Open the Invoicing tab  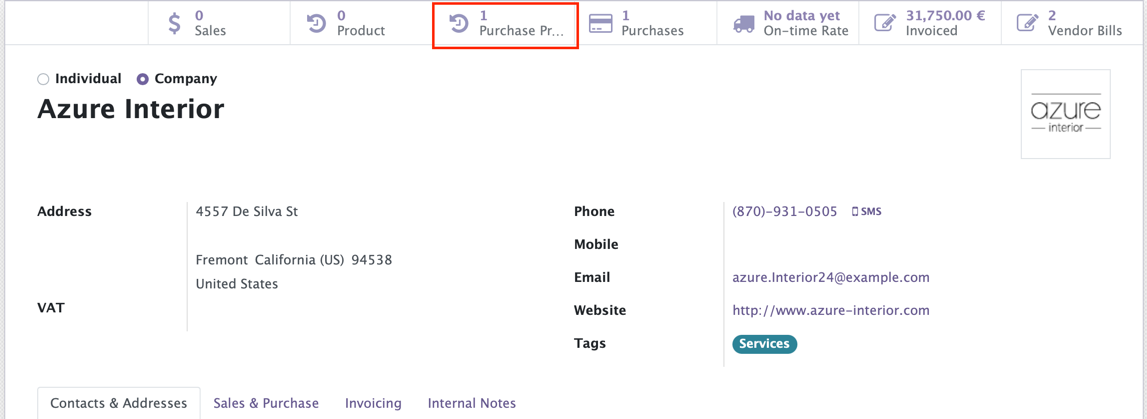point(374,403)
